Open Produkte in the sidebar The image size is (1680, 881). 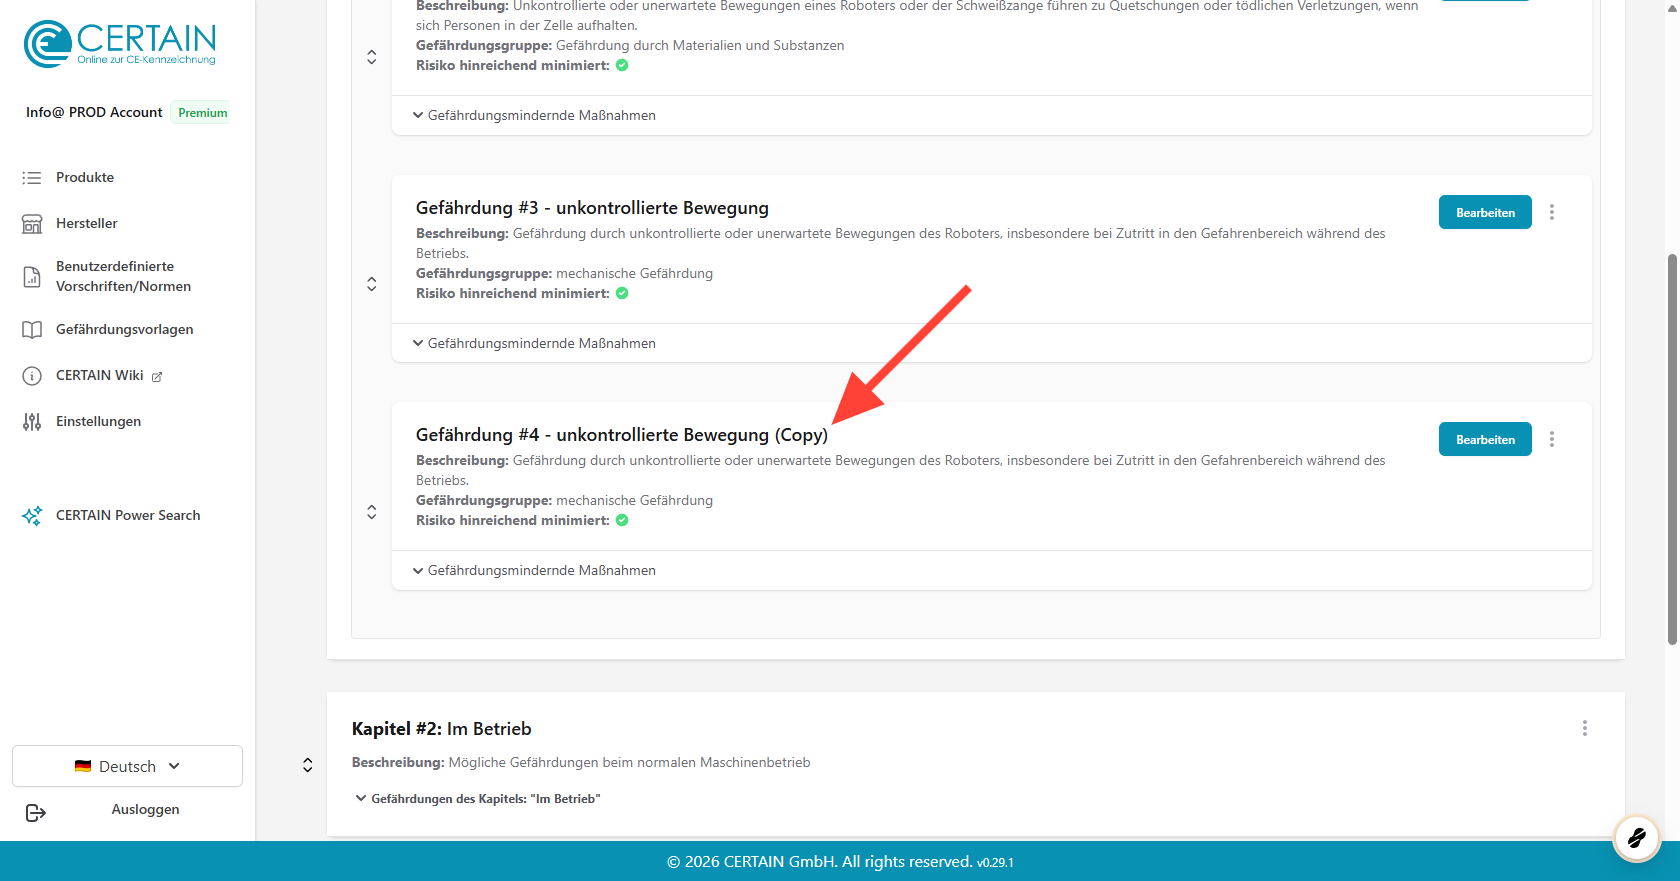pos(85,177)
